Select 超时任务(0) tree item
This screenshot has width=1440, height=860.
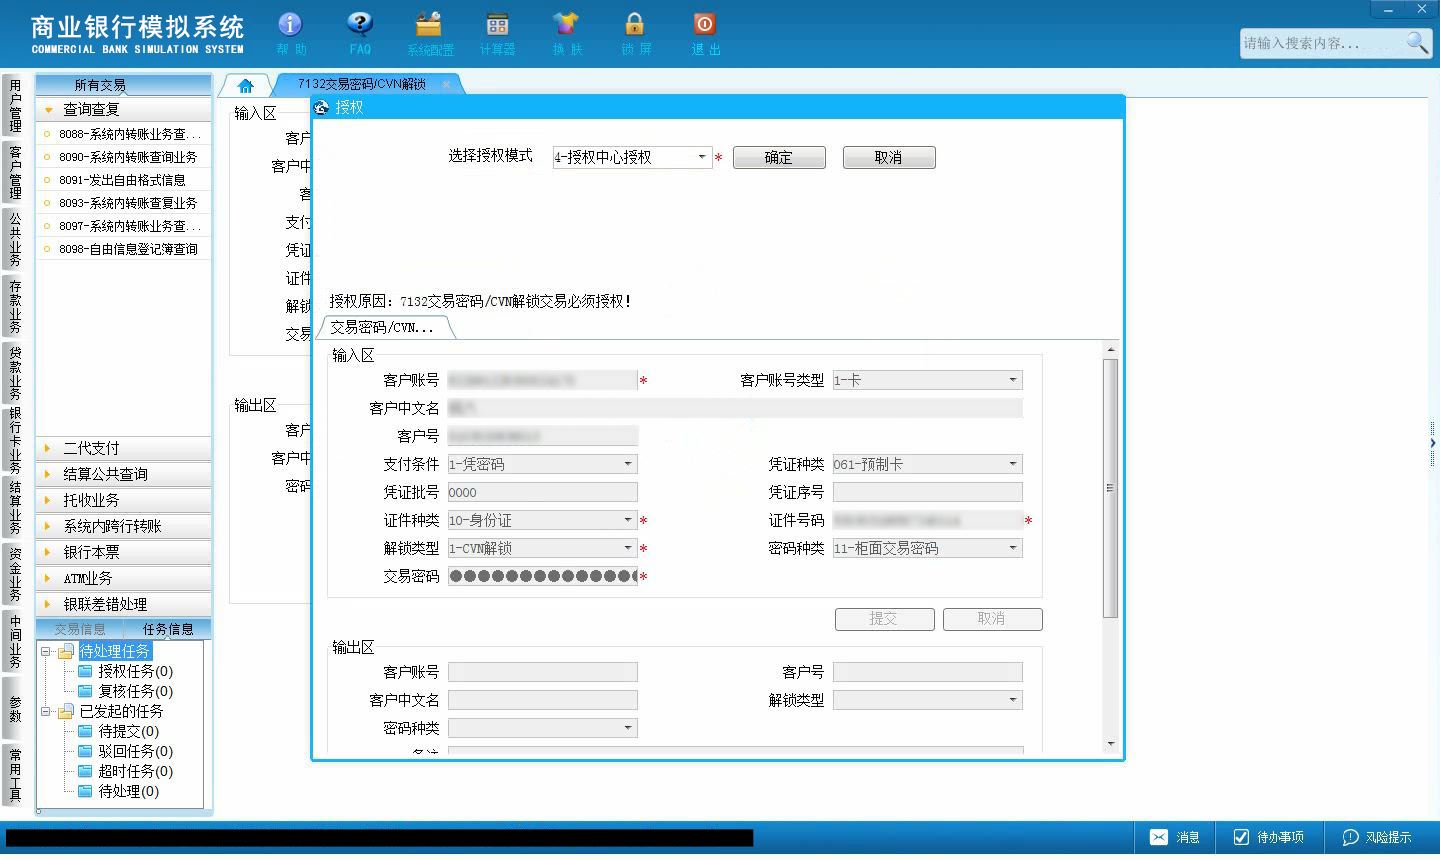pyautogui.click(x=135, y=771)
